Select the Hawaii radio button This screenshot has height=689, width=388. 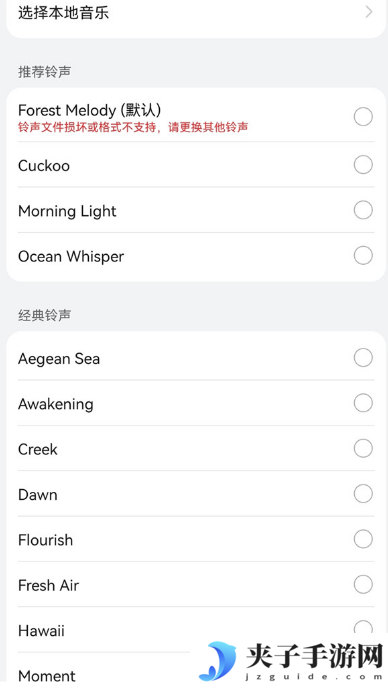click(363, 627)
